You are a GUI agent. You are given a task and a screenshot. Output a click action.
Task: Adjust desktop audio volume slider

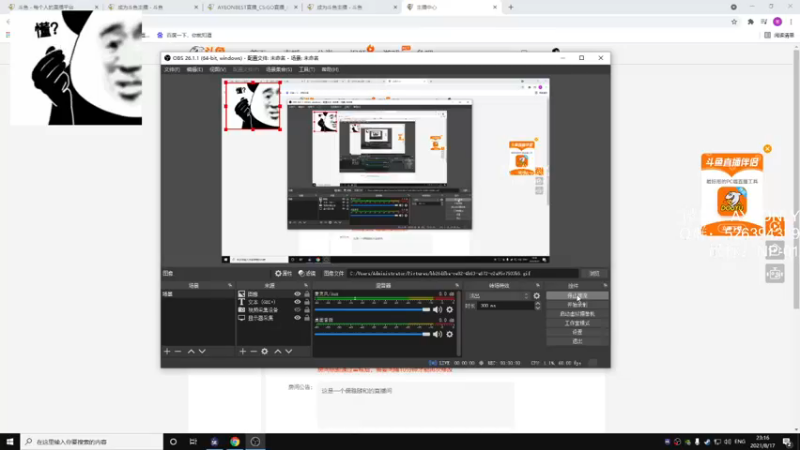372,334
